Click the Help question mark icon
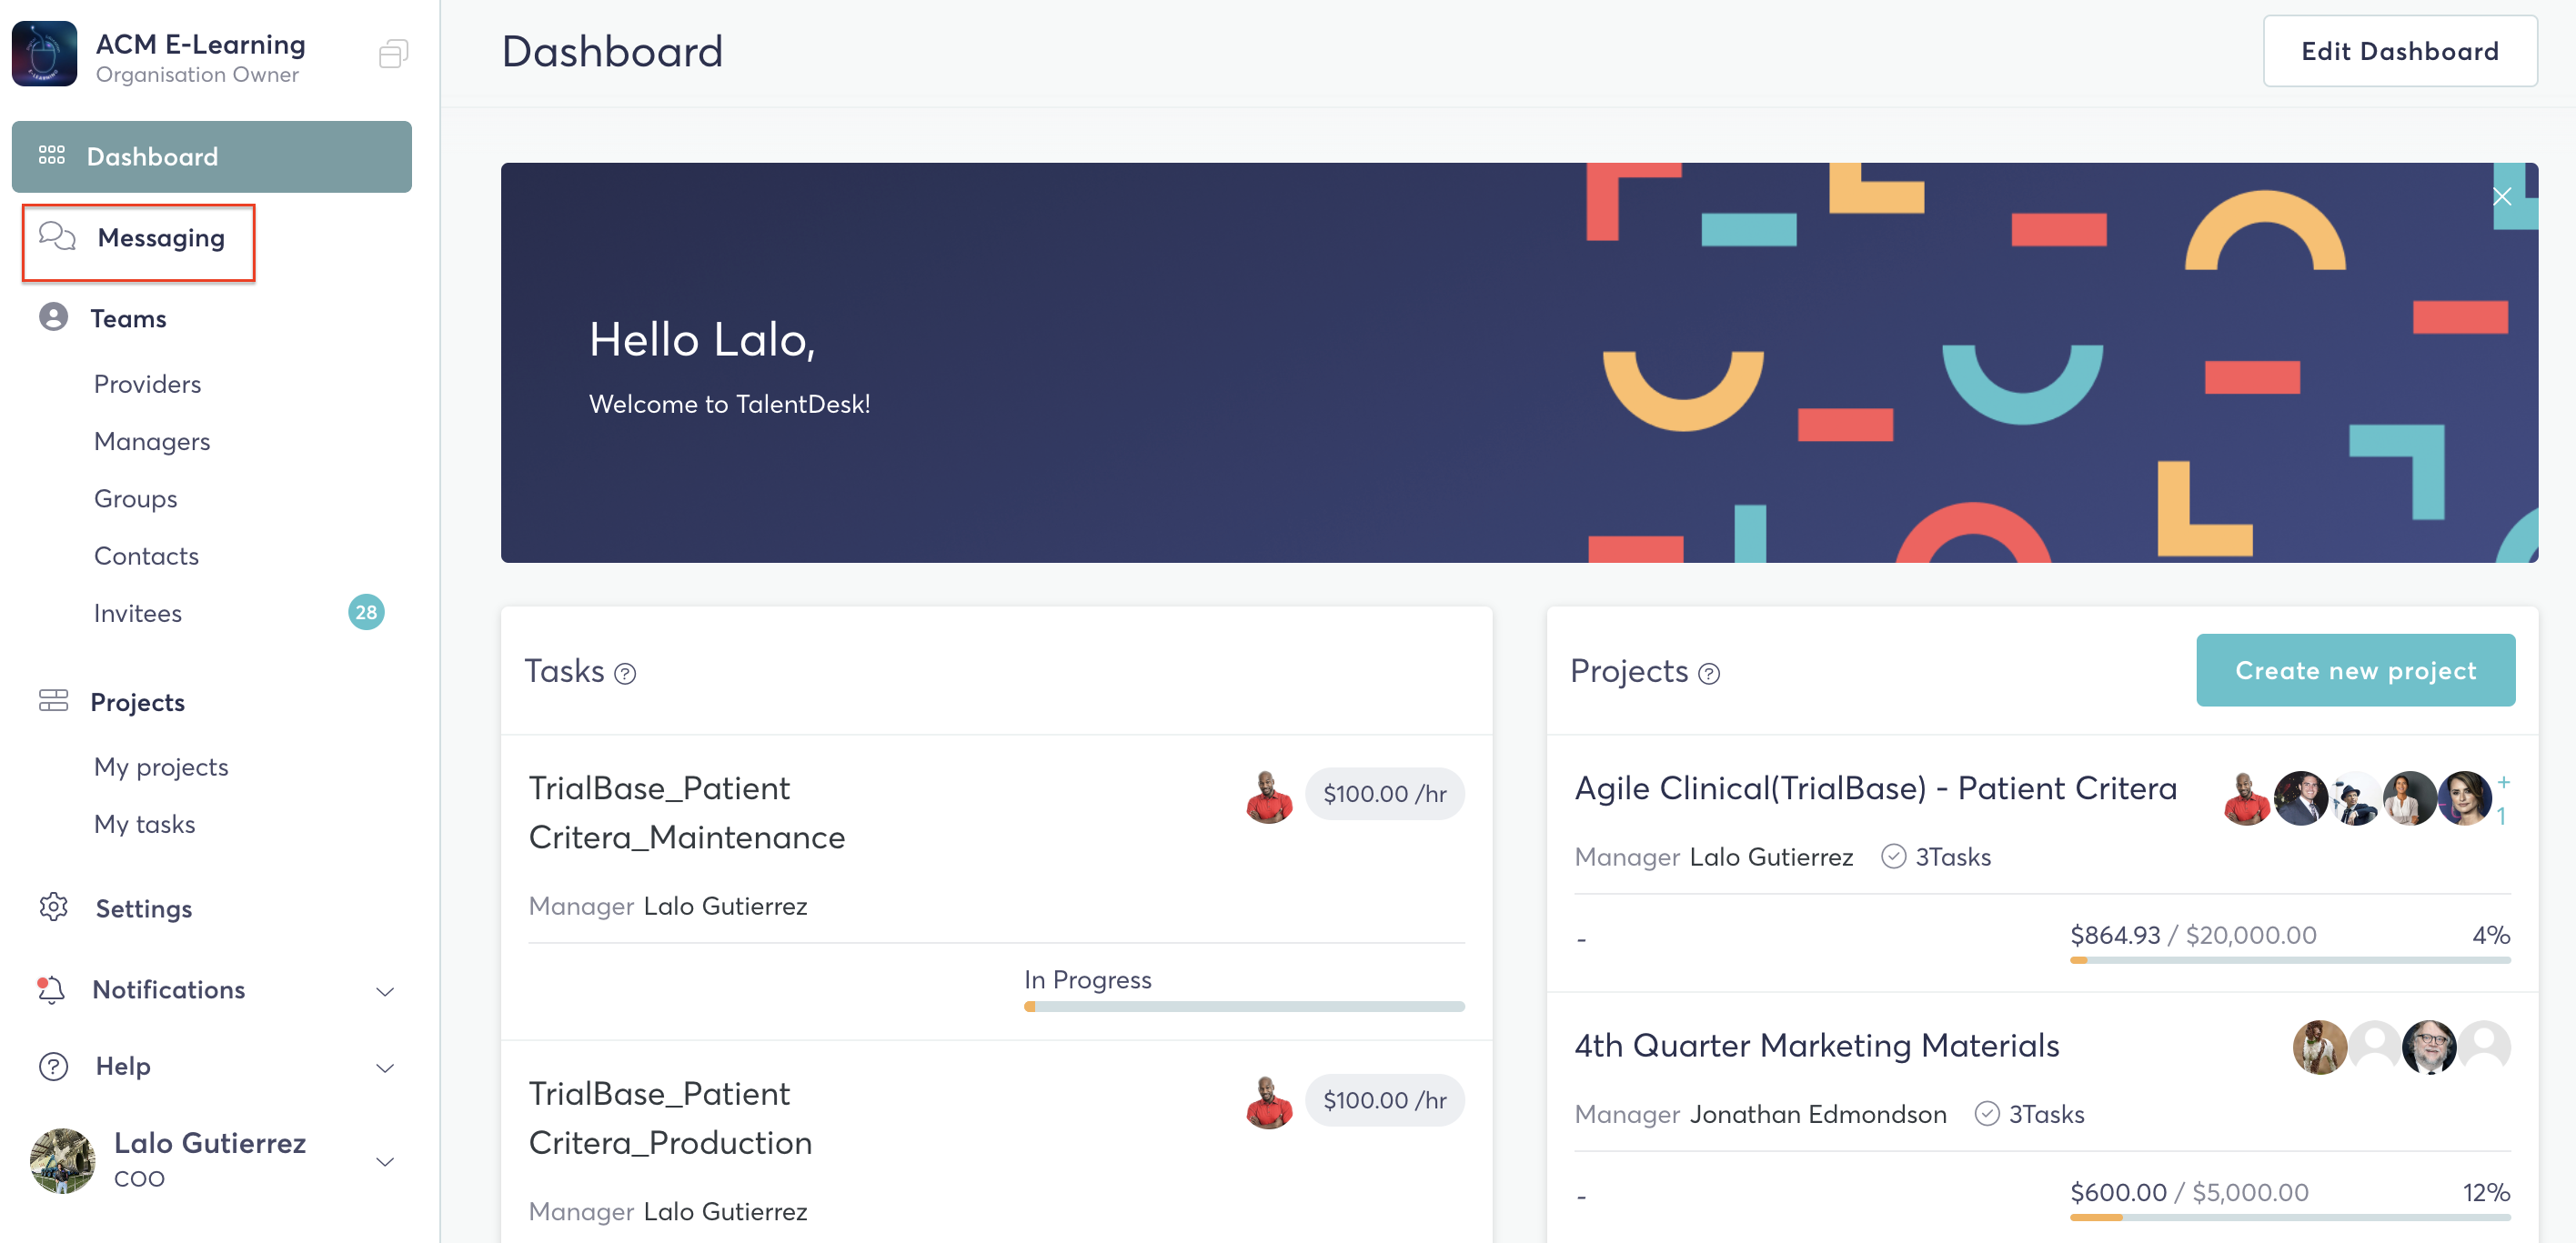The height and width of the screenshot is (1243, 2576). click(53, 1066)
